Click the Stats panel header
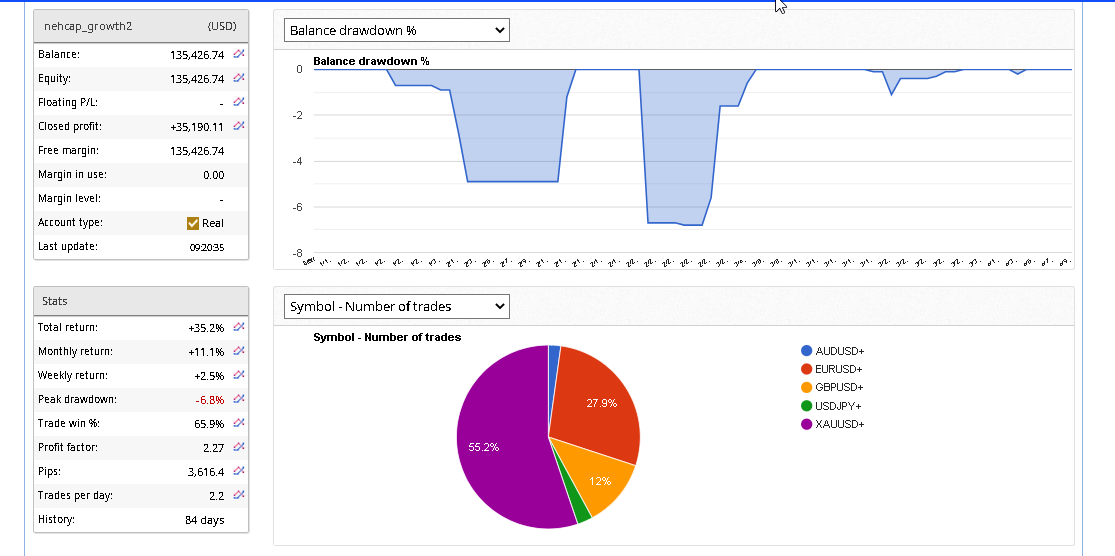The image size is (1115, 556). [140, 301]
